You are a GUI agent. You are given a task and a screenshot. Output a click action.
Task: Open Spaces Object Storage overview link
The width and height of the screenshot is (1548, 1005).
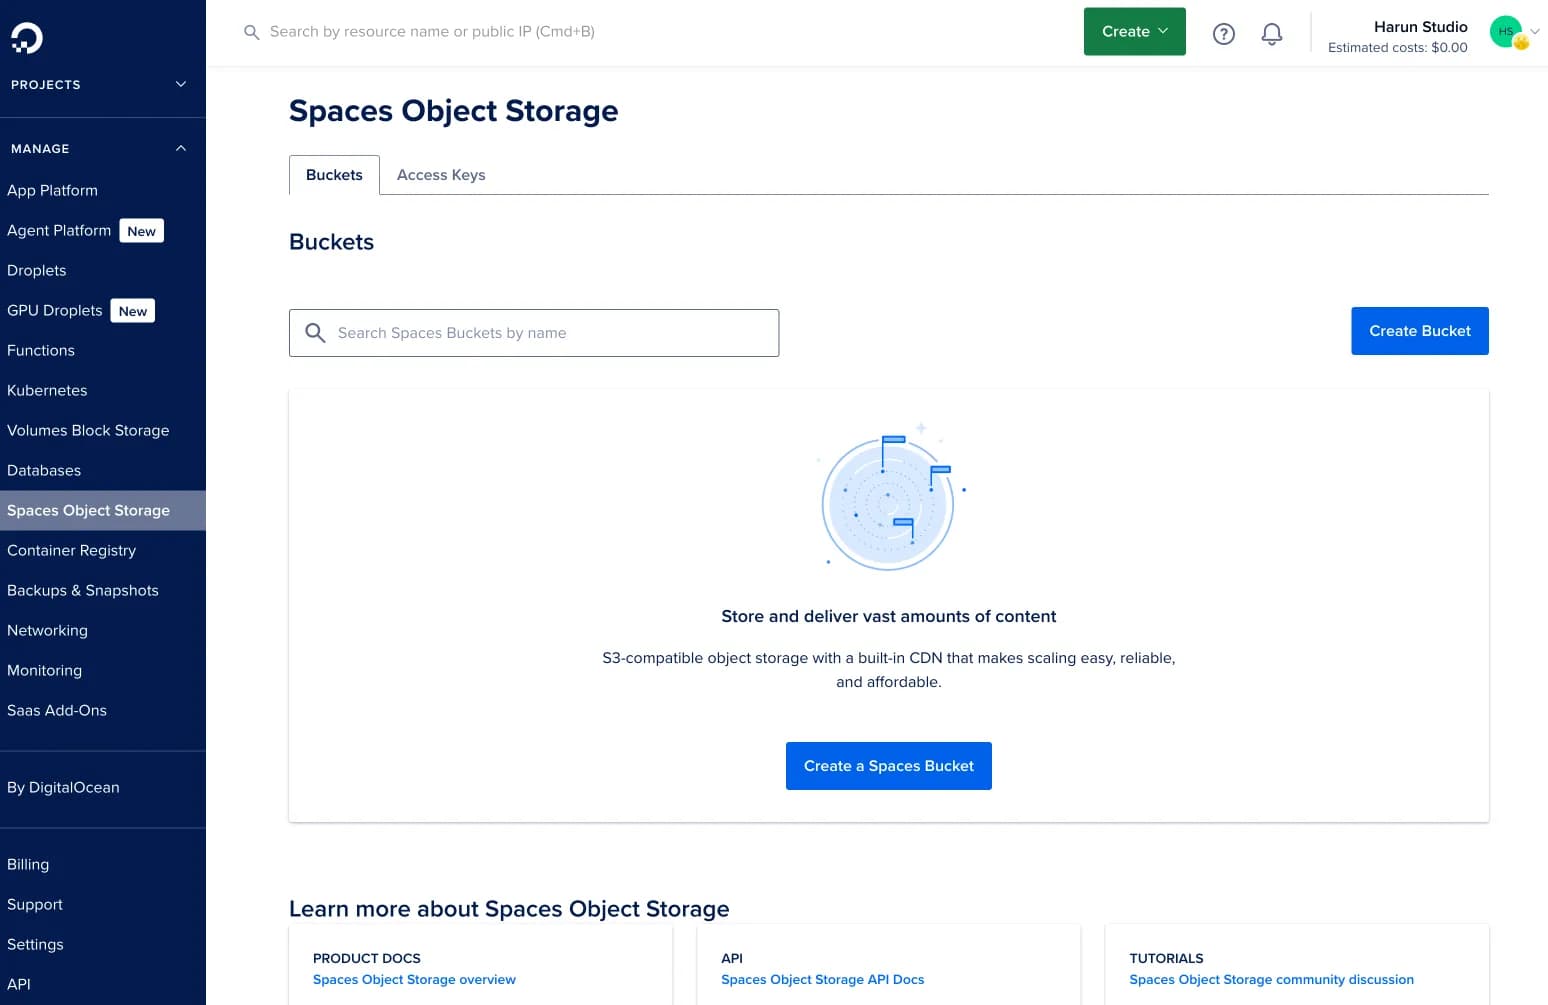pyautogui.click(x=414, y=980)
